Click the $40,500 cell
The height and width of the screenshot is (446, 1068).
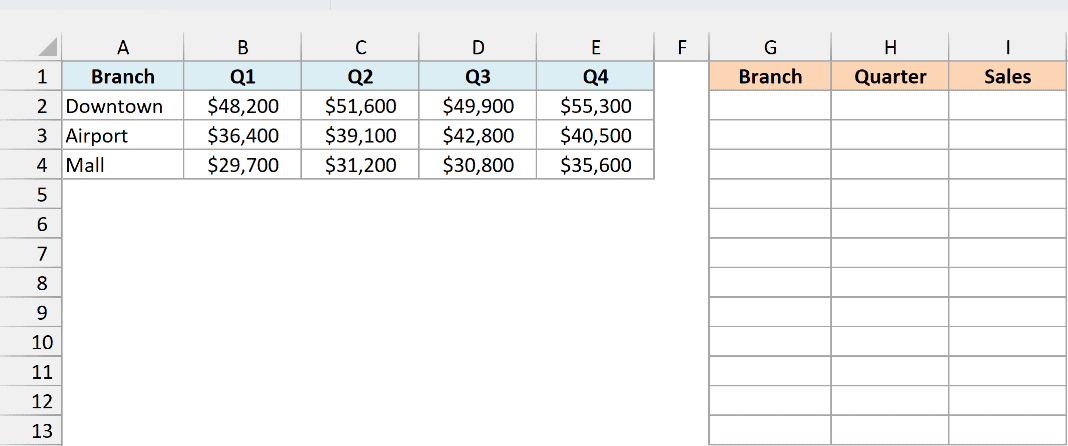click(596, 136)
